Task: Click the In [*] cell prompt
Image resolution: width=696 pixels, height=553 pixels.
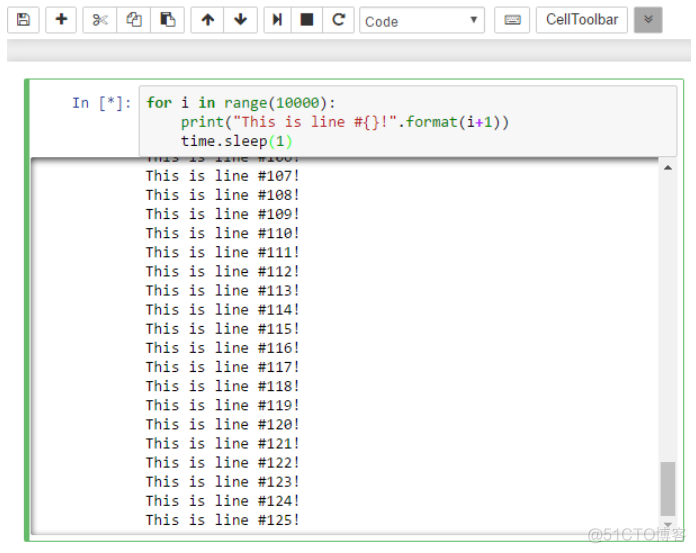Action: 102,103
